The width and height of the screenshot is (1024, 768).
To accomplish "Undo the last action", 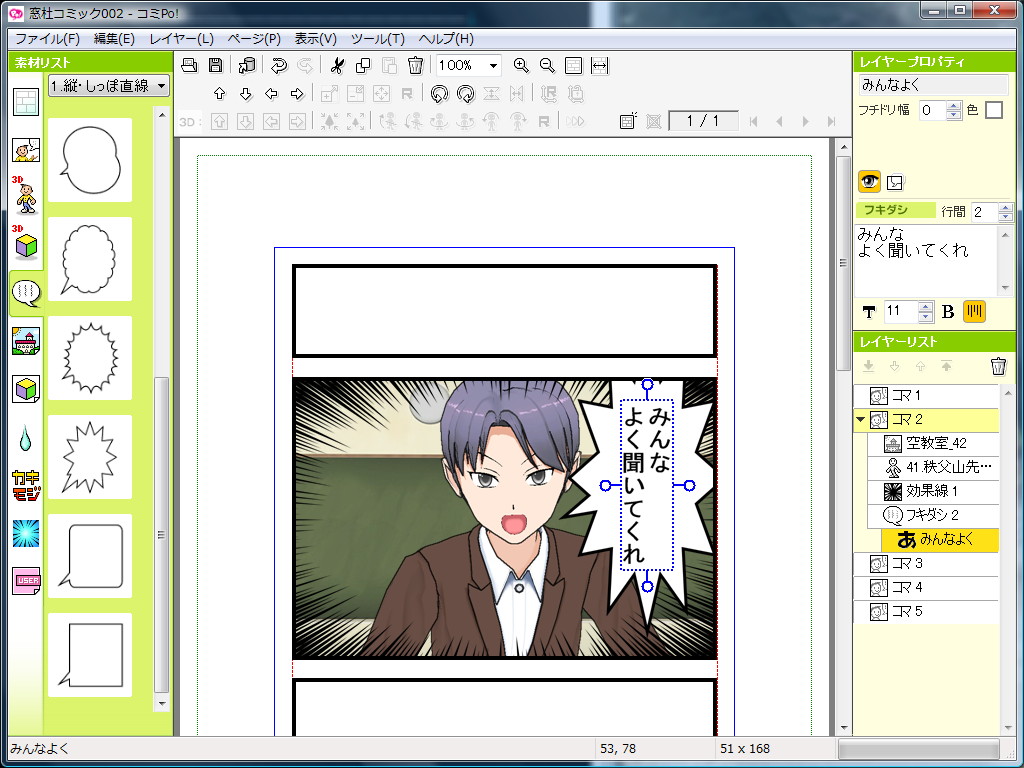I will coord(279,65).
